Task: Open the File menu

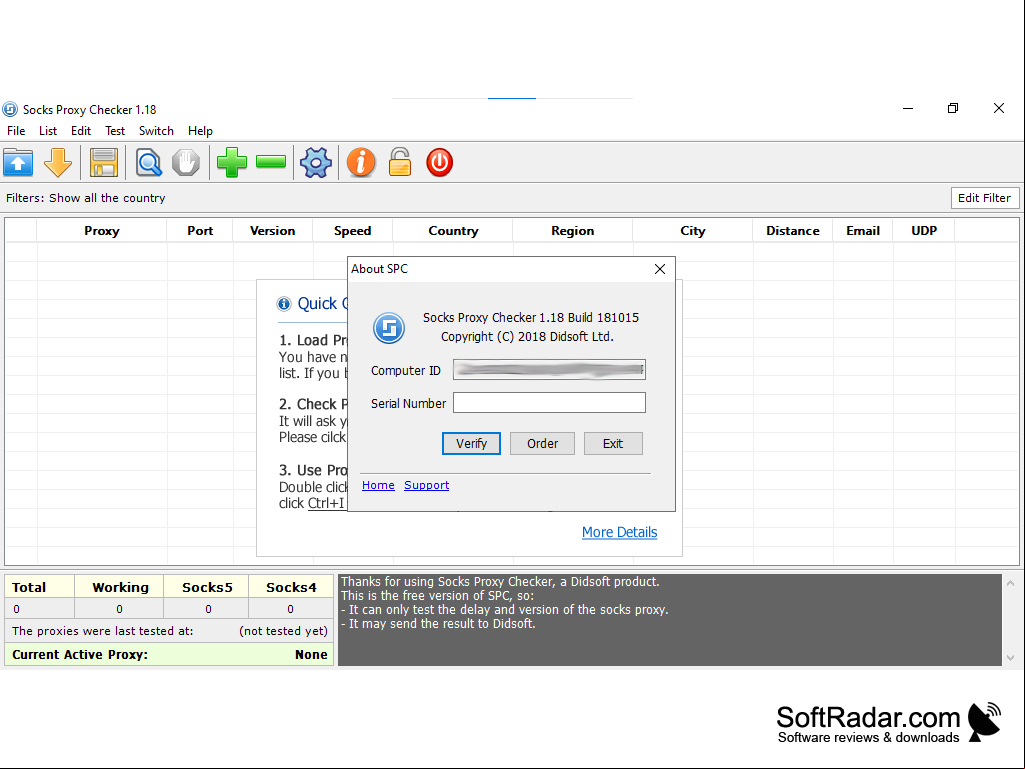Action: pos(16,131)
